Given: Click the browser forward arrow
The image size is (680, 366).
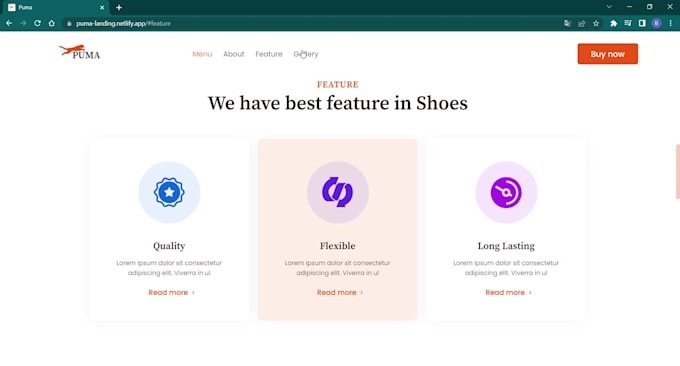Looking at the screenshot, I should pos(23,23).
